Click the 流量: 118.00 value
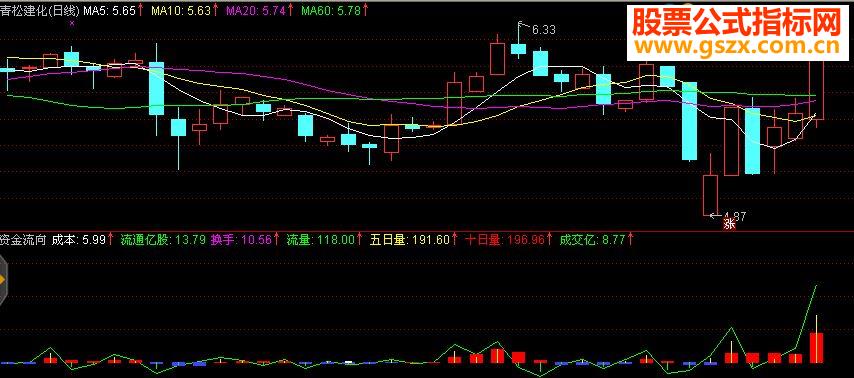 coord(325,239)
